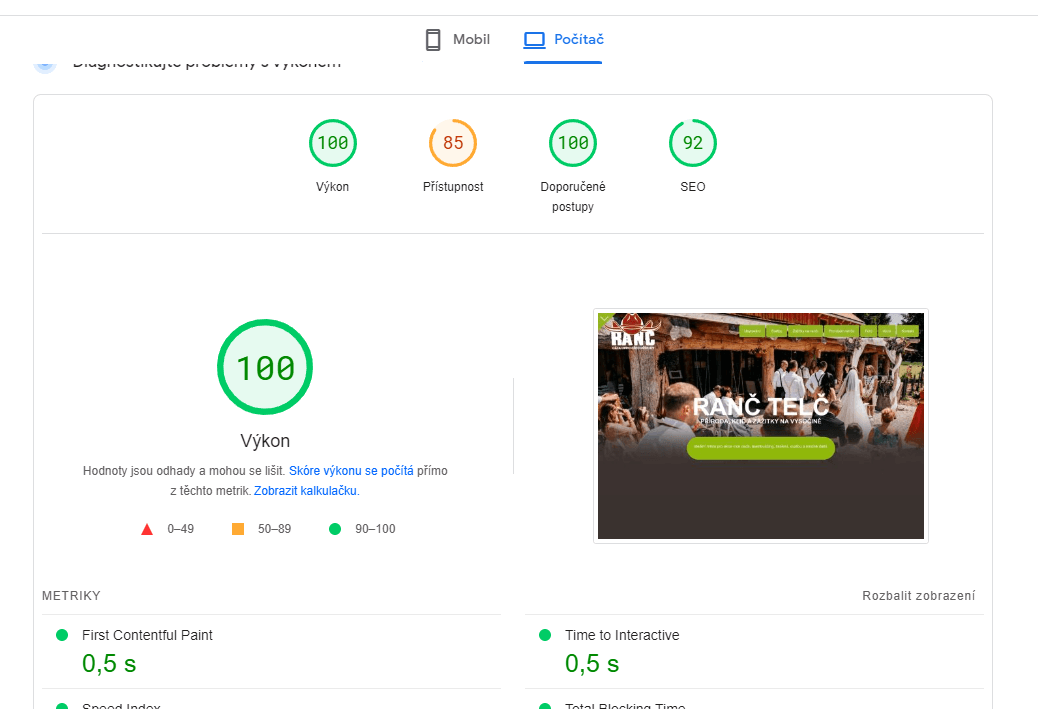Click the orange square 50–89 legend icon
This screenshot has width=1038, height=709.
[238, 529]
